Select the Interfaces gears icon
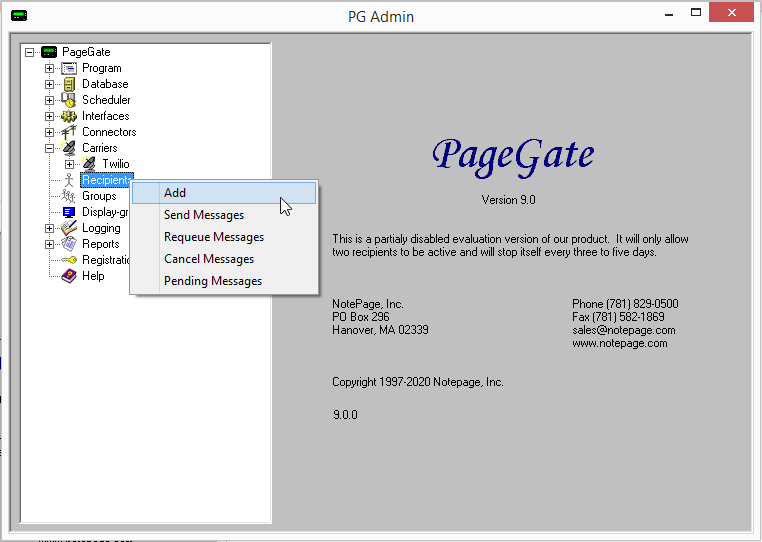 (x=69, y=116)
